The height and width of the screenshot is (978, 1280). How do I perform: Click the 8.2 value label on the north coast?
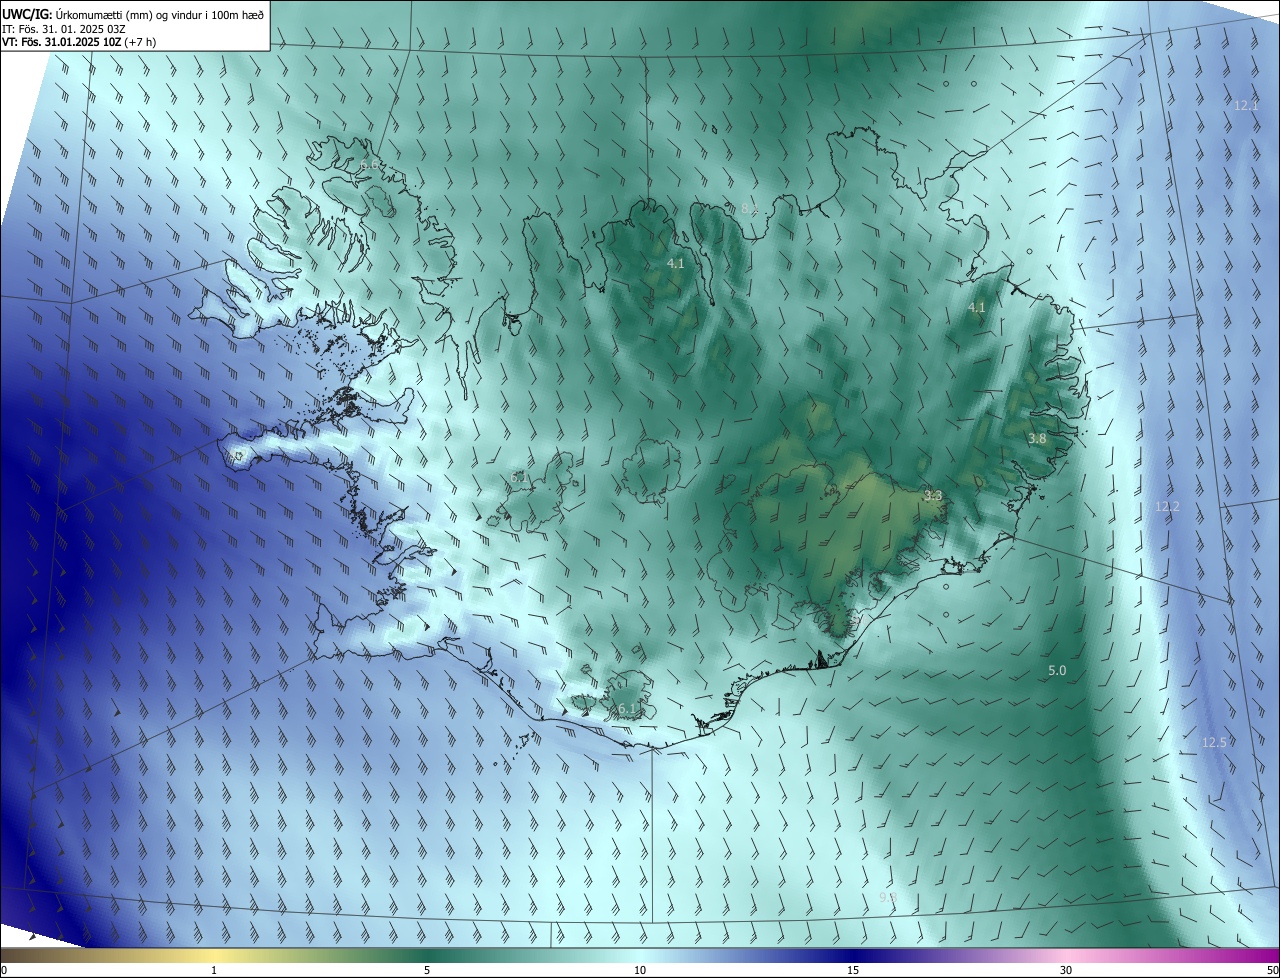tap(749, 208)
